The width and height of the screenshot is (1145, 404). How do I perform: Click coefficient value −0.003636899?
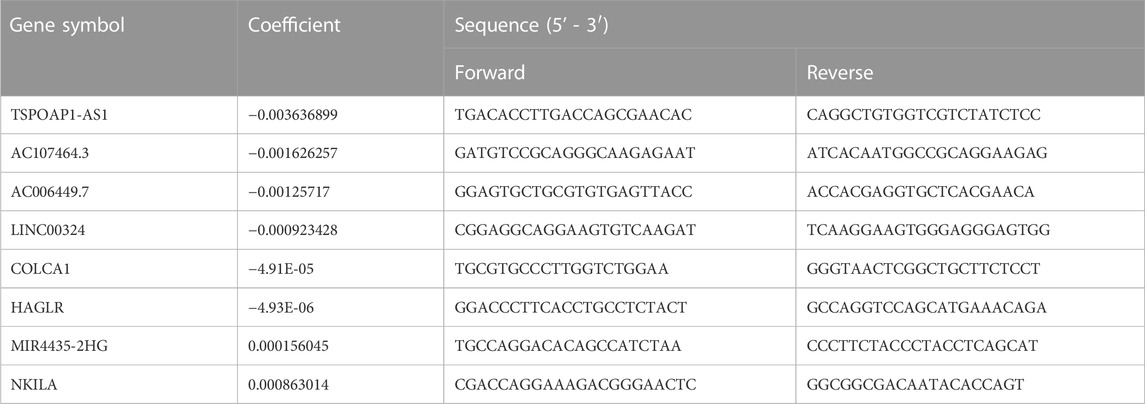point(291,115)
